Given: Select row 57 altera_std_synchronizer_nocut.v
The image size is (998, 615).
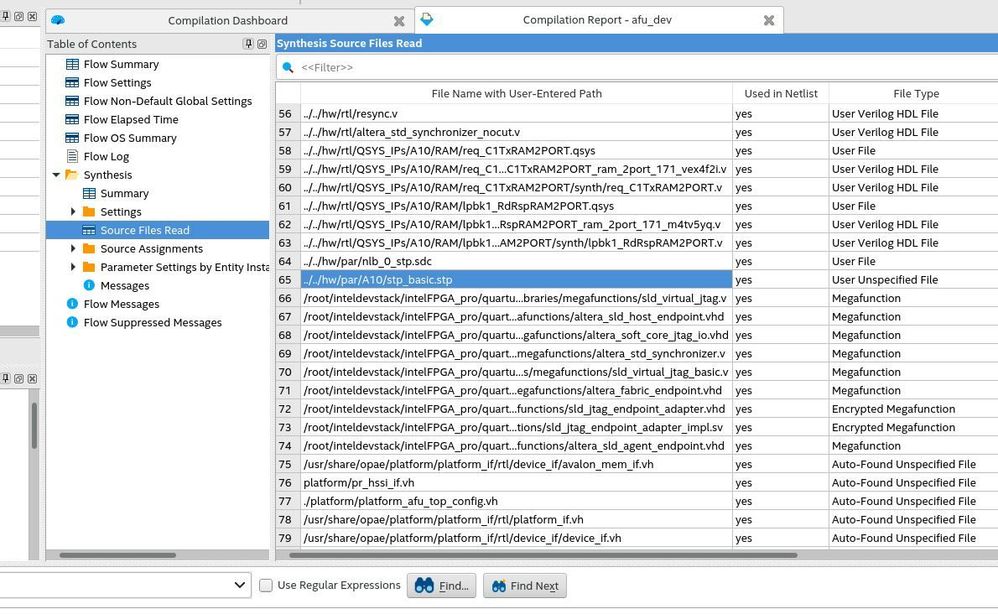Looking at the screenshot, I should 516,132.
